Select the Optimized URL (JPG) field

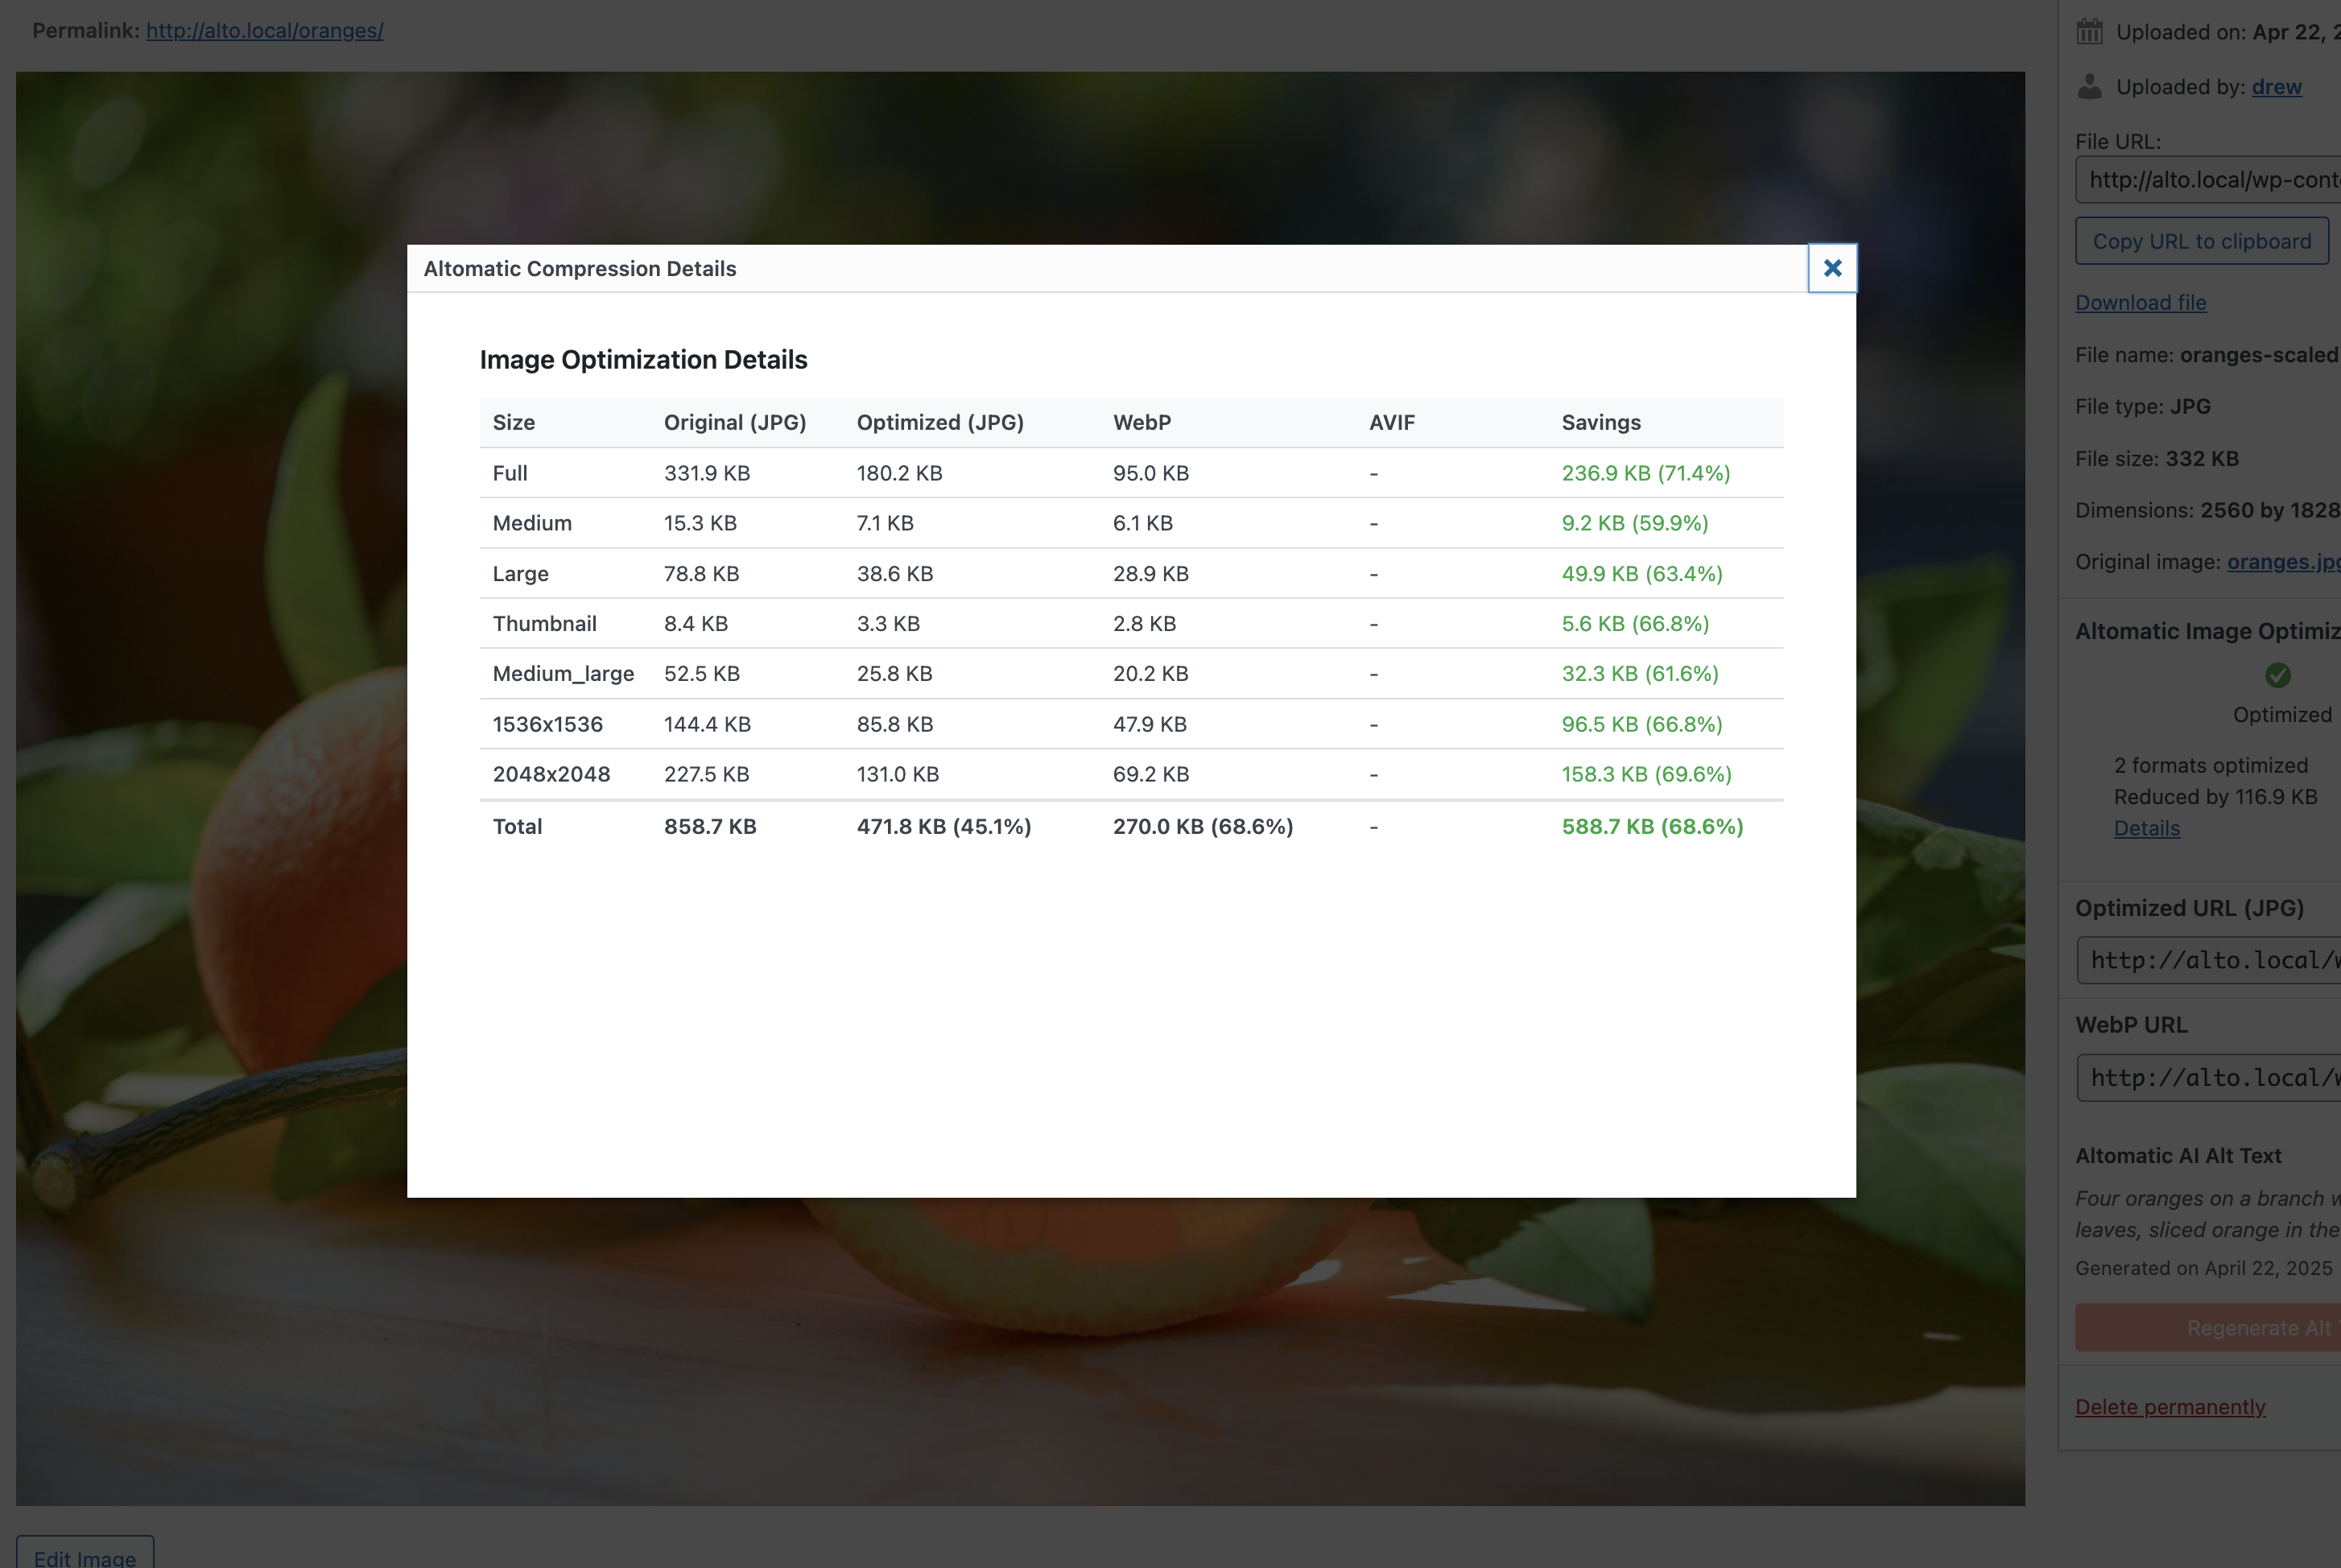pos(2210,960)
